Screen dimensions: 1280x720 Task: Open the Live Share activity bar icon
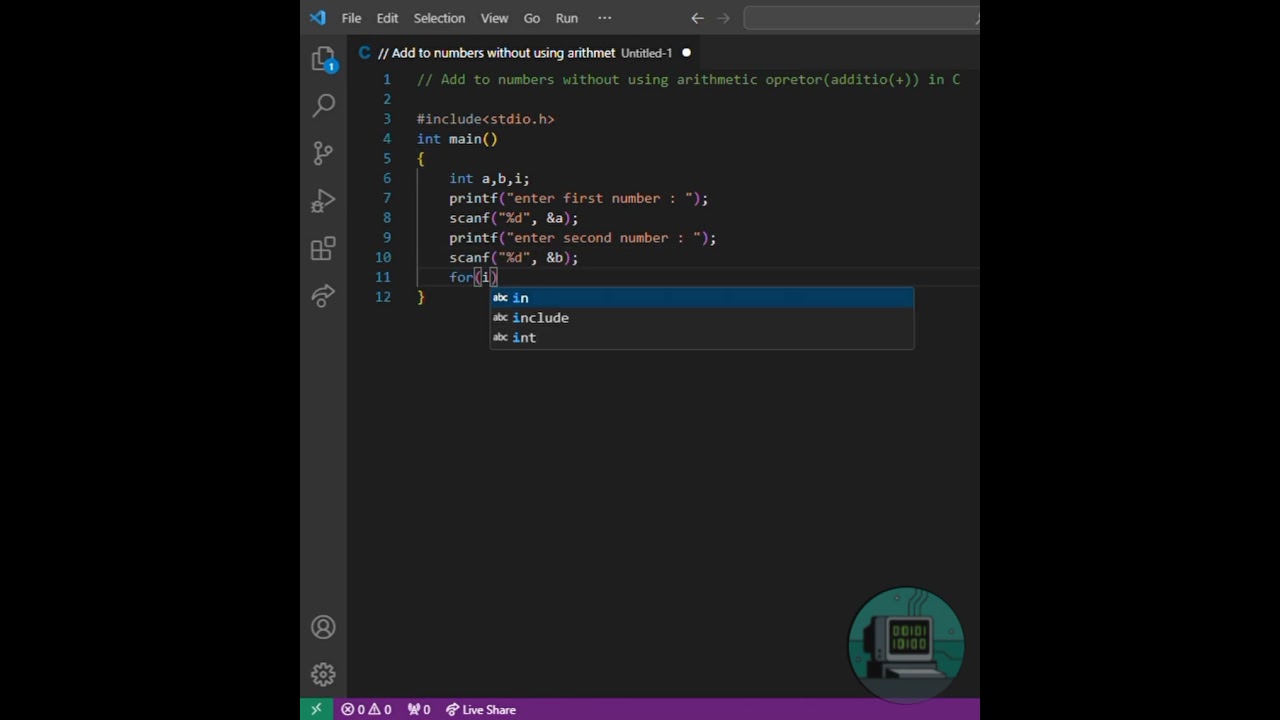click(x=323, y=296)
